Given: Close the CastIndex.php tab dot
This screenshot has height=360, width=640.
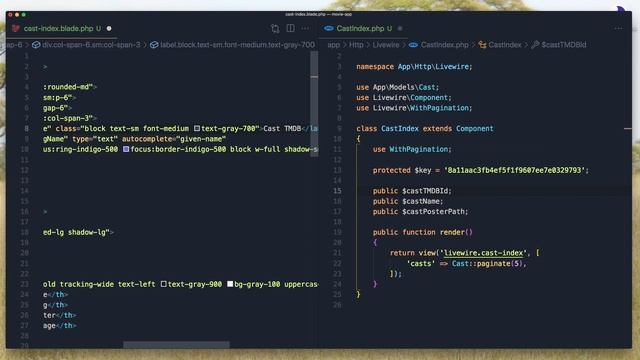Looking at the screenshot, I should coord(400,29).
